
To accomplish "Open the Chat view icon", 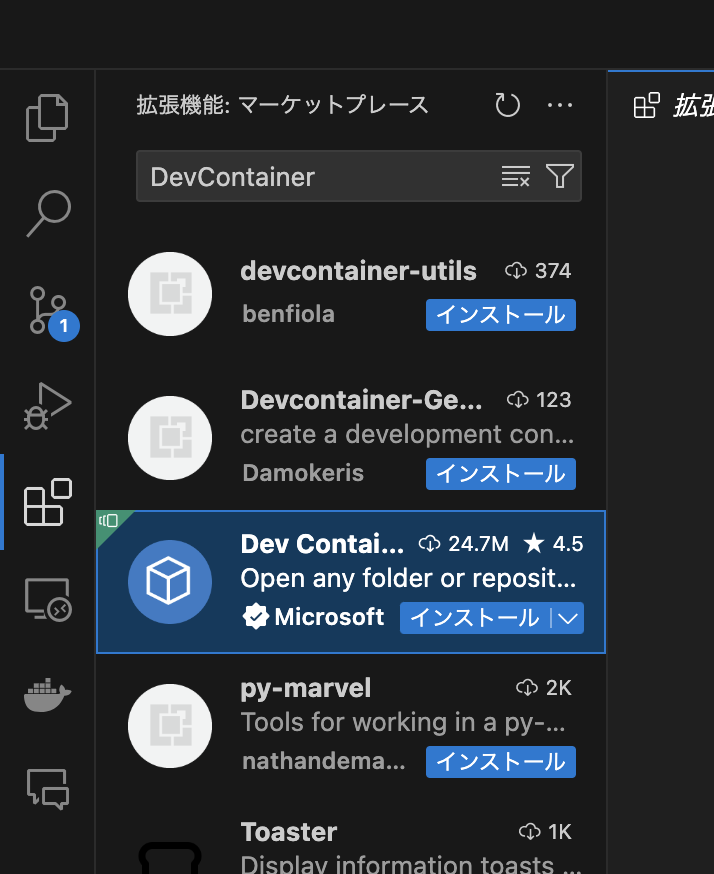I will [x=48, y=789].
